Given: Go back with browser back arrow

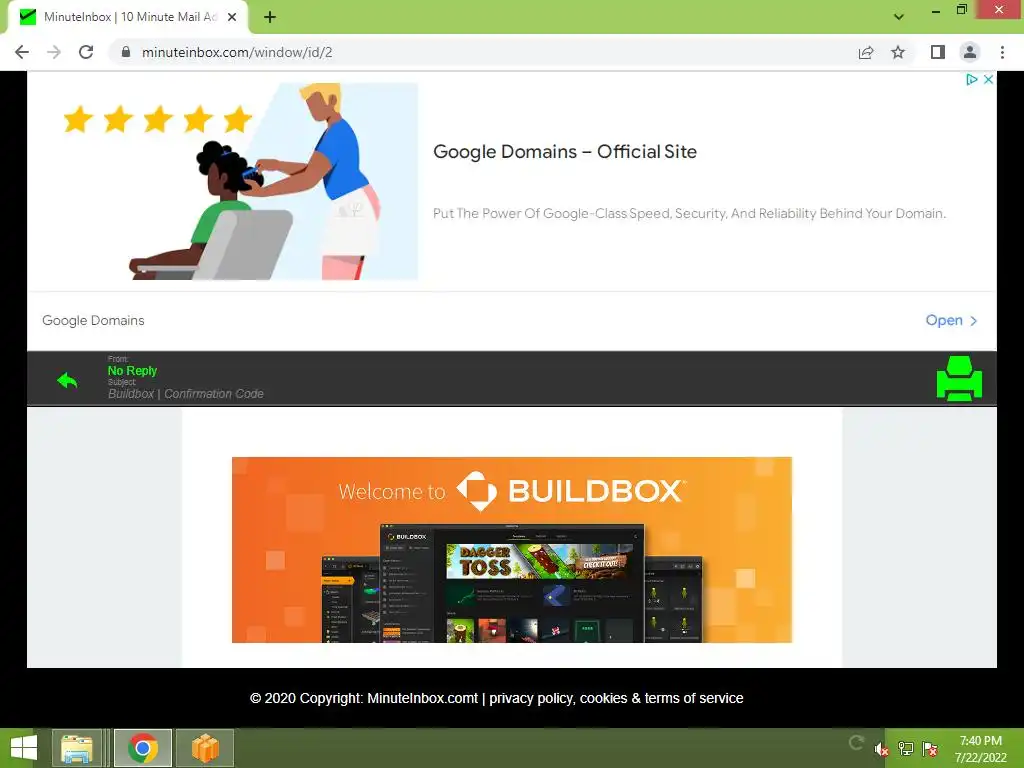Looking at the screenshot, I should [22, 52].
